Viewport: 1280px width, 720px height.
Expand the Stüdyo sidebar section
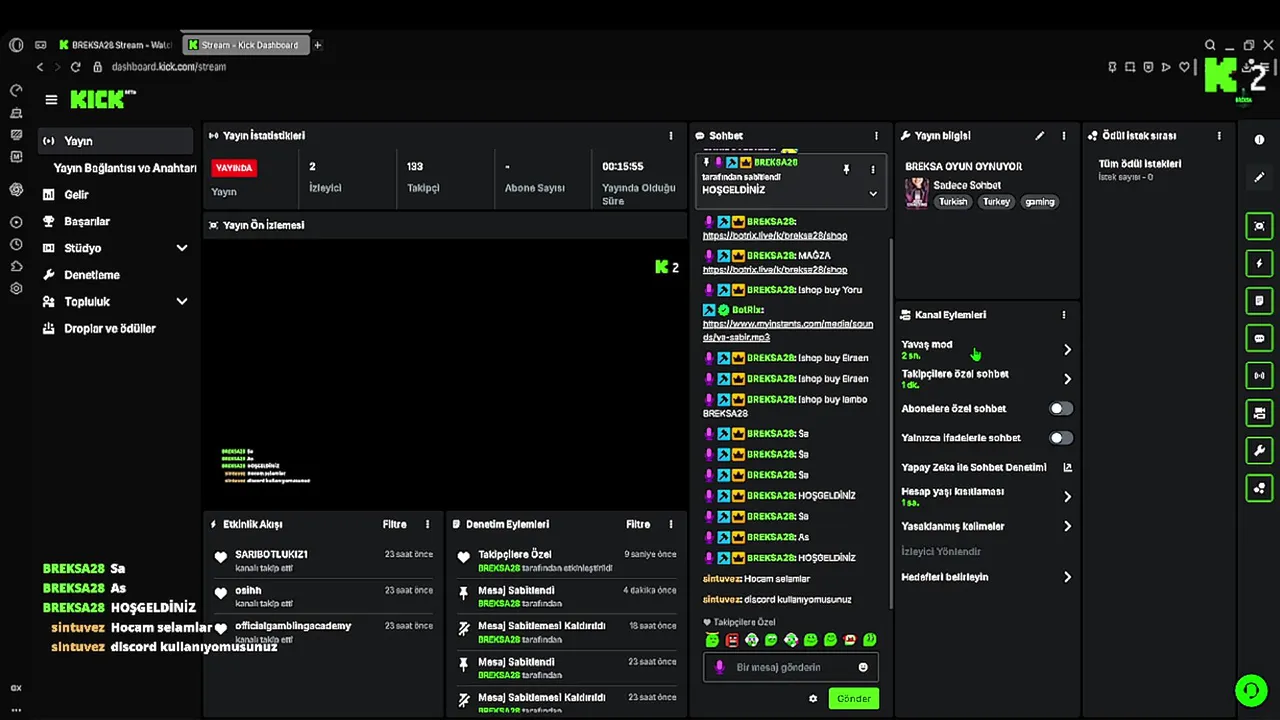pos(182,248)
